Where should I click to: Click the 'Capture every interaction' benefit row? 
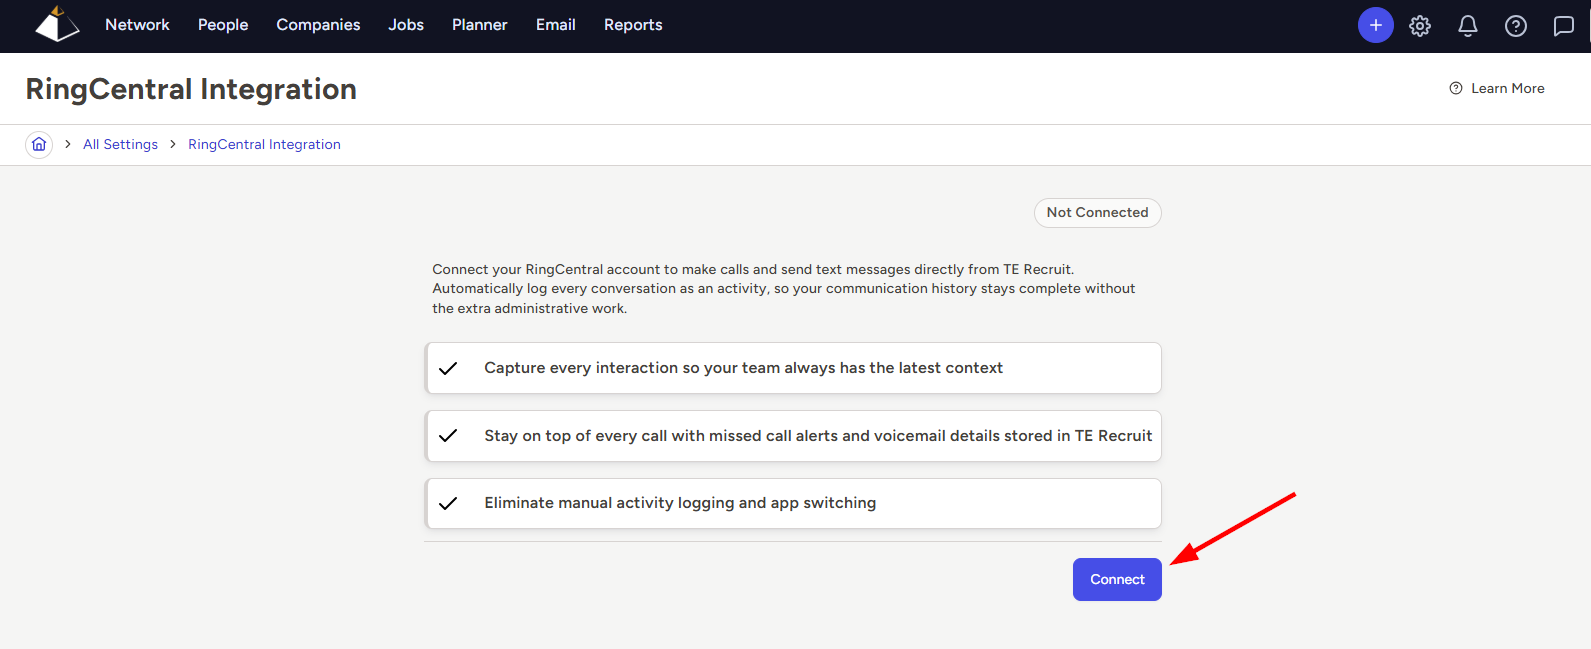pyautogui.click(x=793, y=368)
